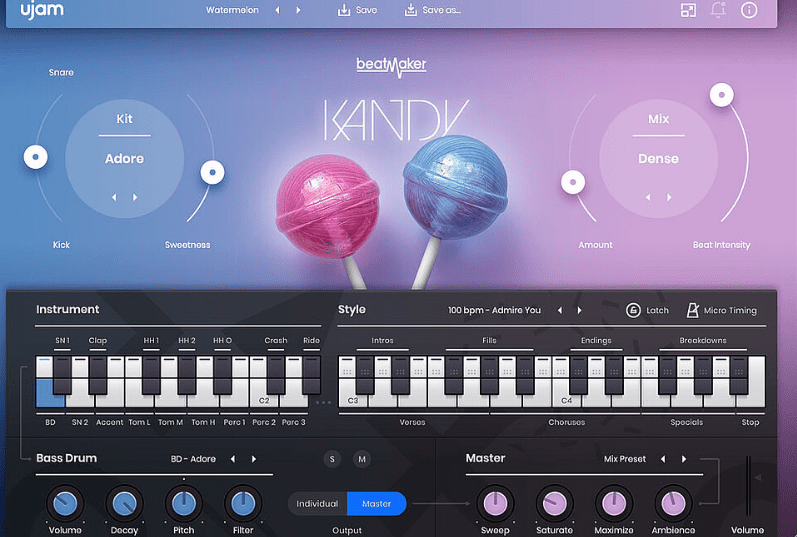Click the Amount slider handle
Screen dimensions: 797x537
[x=573, y=182]
